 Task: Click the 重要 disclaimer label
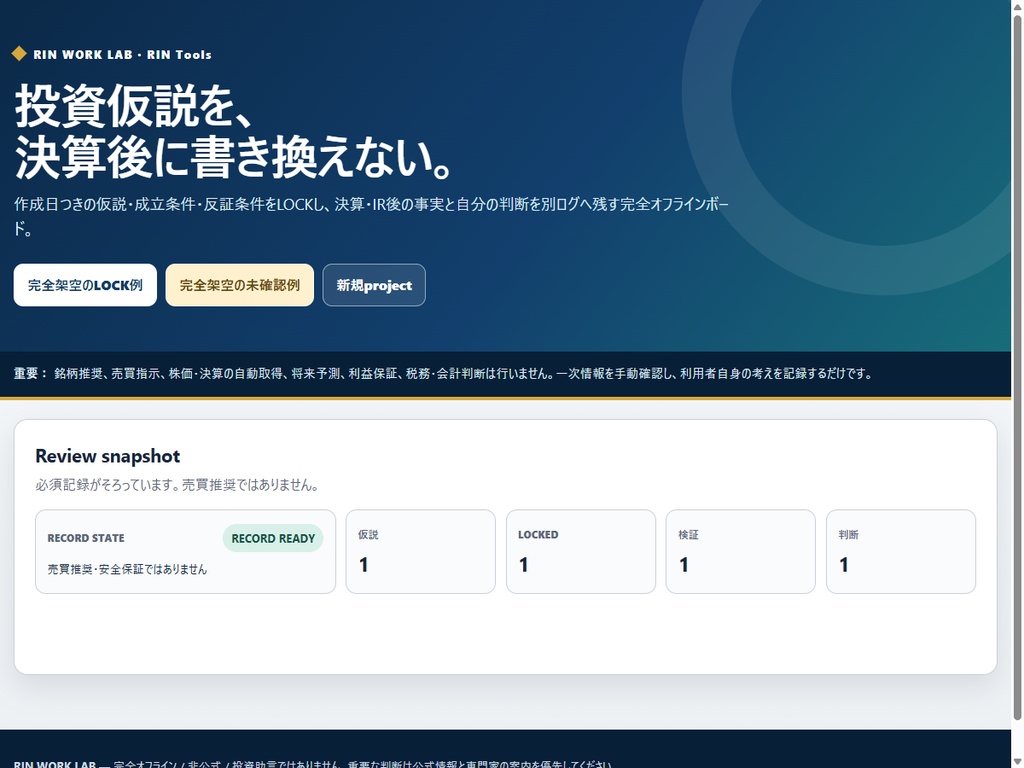(31, 374)
